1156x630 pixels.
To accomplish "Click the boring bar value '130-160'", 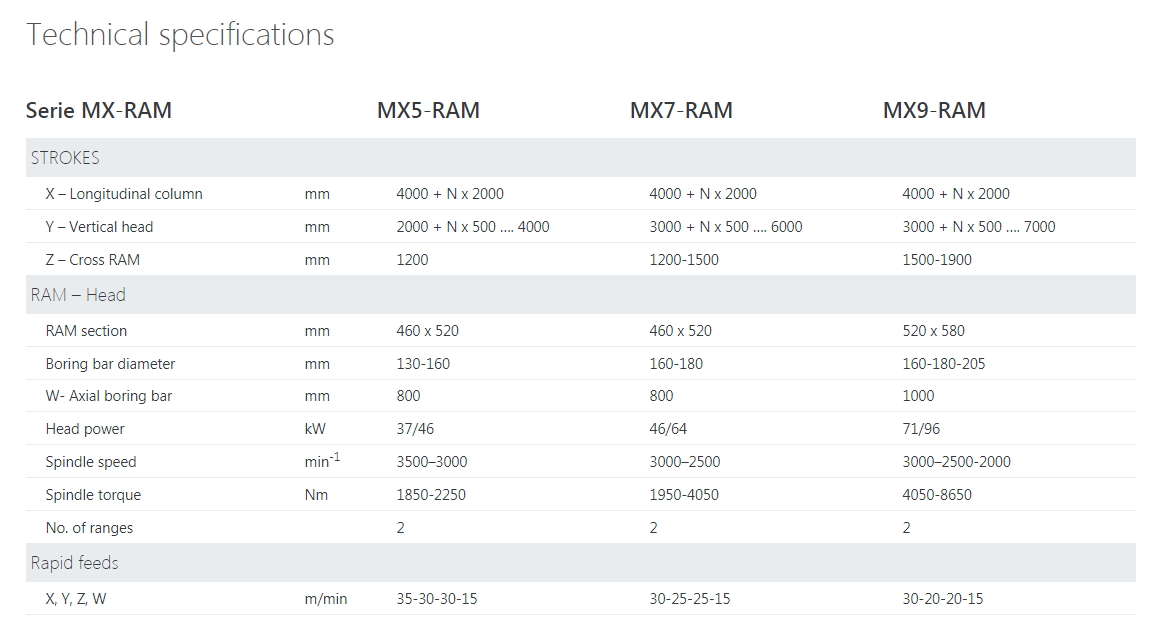I will [x=423, y=364].
